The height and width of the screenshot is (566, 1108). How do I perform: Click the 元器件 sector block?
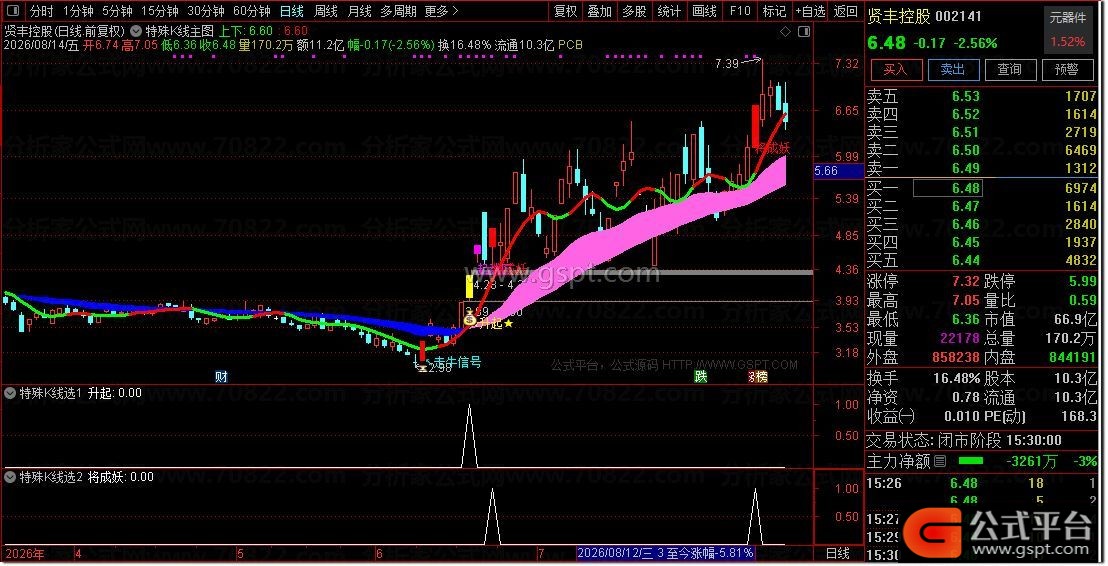click(x=1068, y=18)
